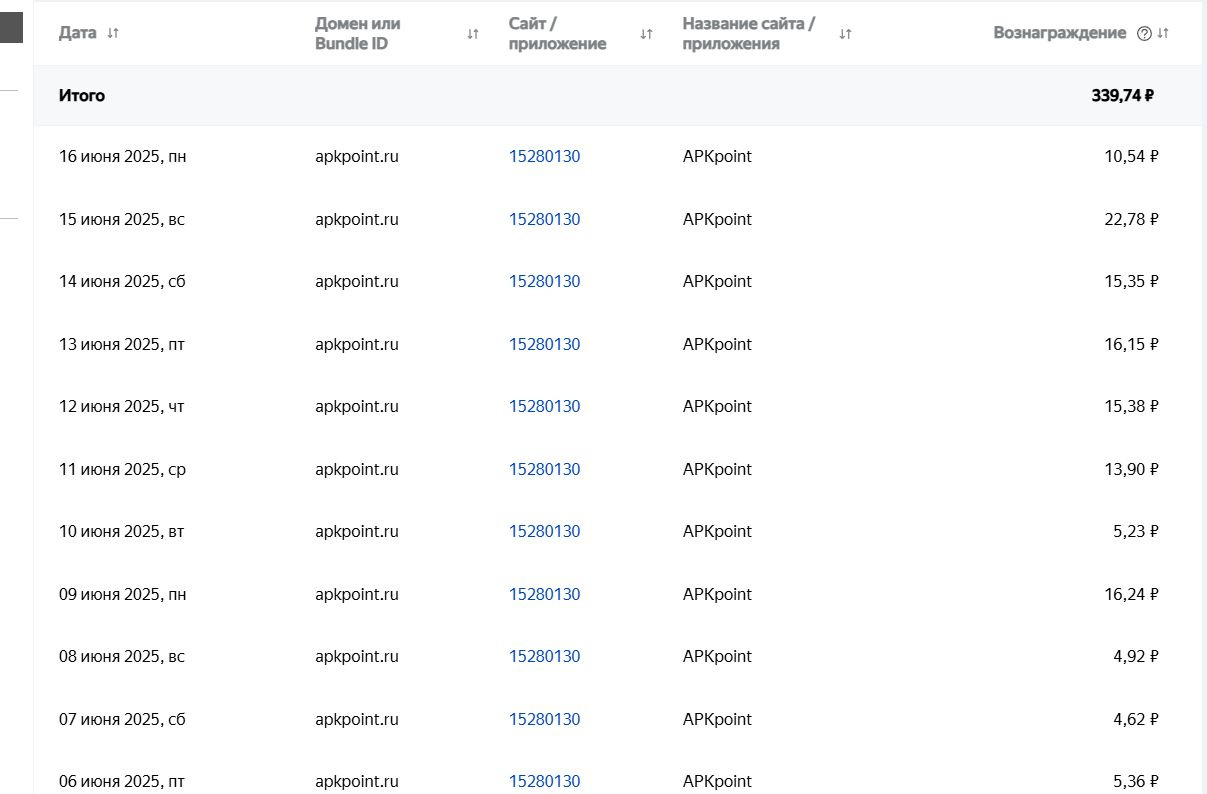Click the Дата column header text
1207x794 pixels.
pyautogui.click(x=78, y=33)
